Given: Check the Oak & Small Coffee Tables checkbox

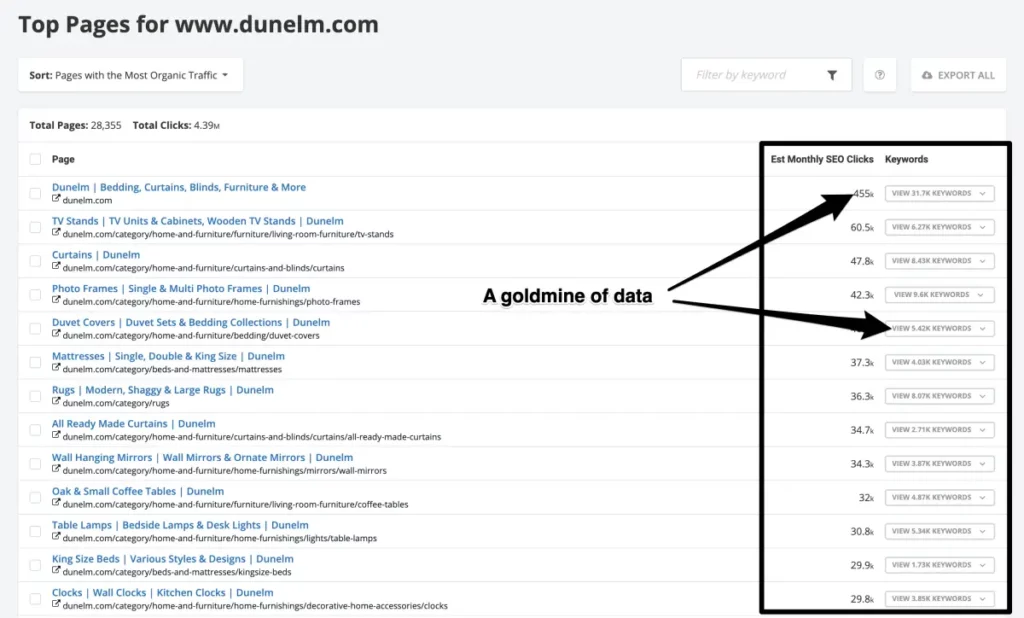Looking at the screenshot, I should tap(35, 498).
